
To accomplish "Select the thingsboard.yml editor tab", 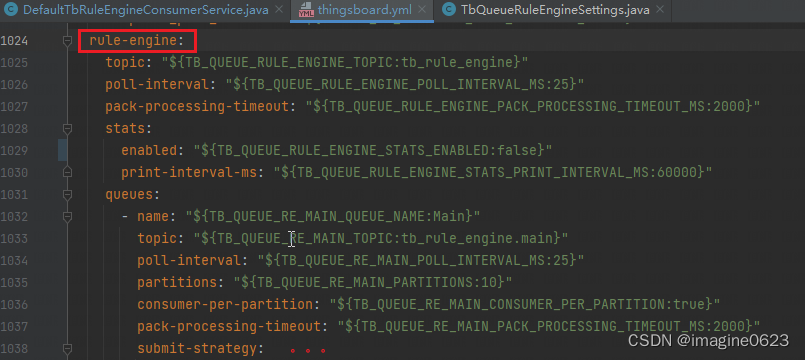I will [365, 10].
